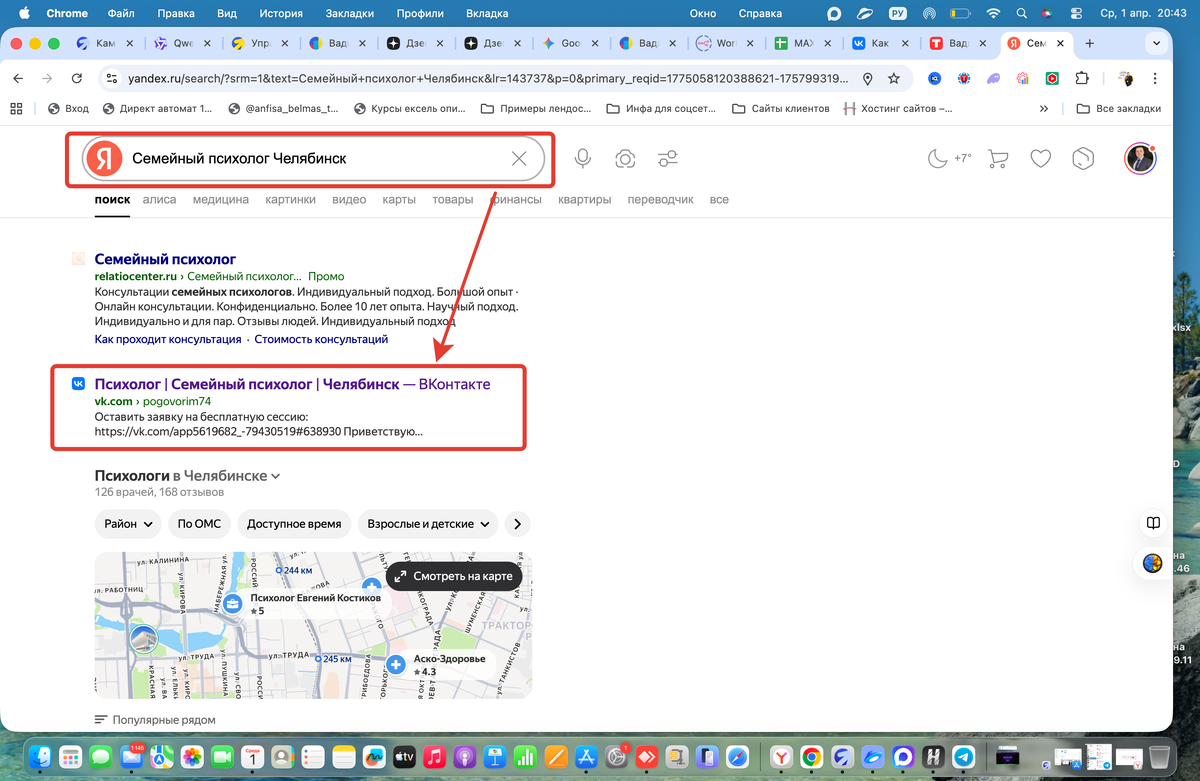Switch to the Goo browser tab
Screen dimensions: 1200x781
(570, 44)
